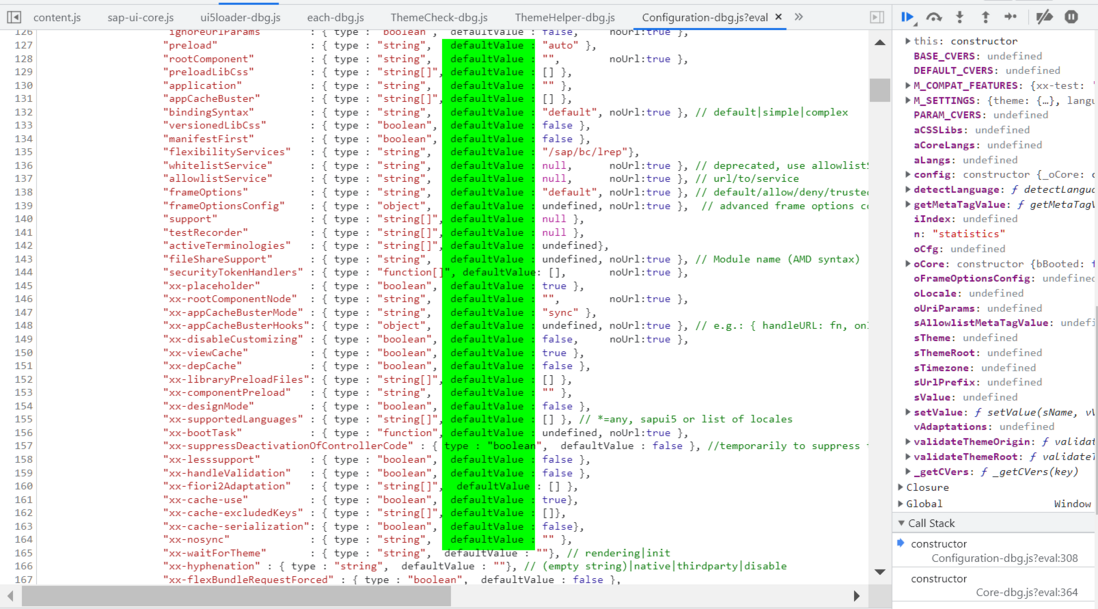Set breakpoint on line number 127
The width and height of the screenshot is (1098, 609).
(24, 46)
